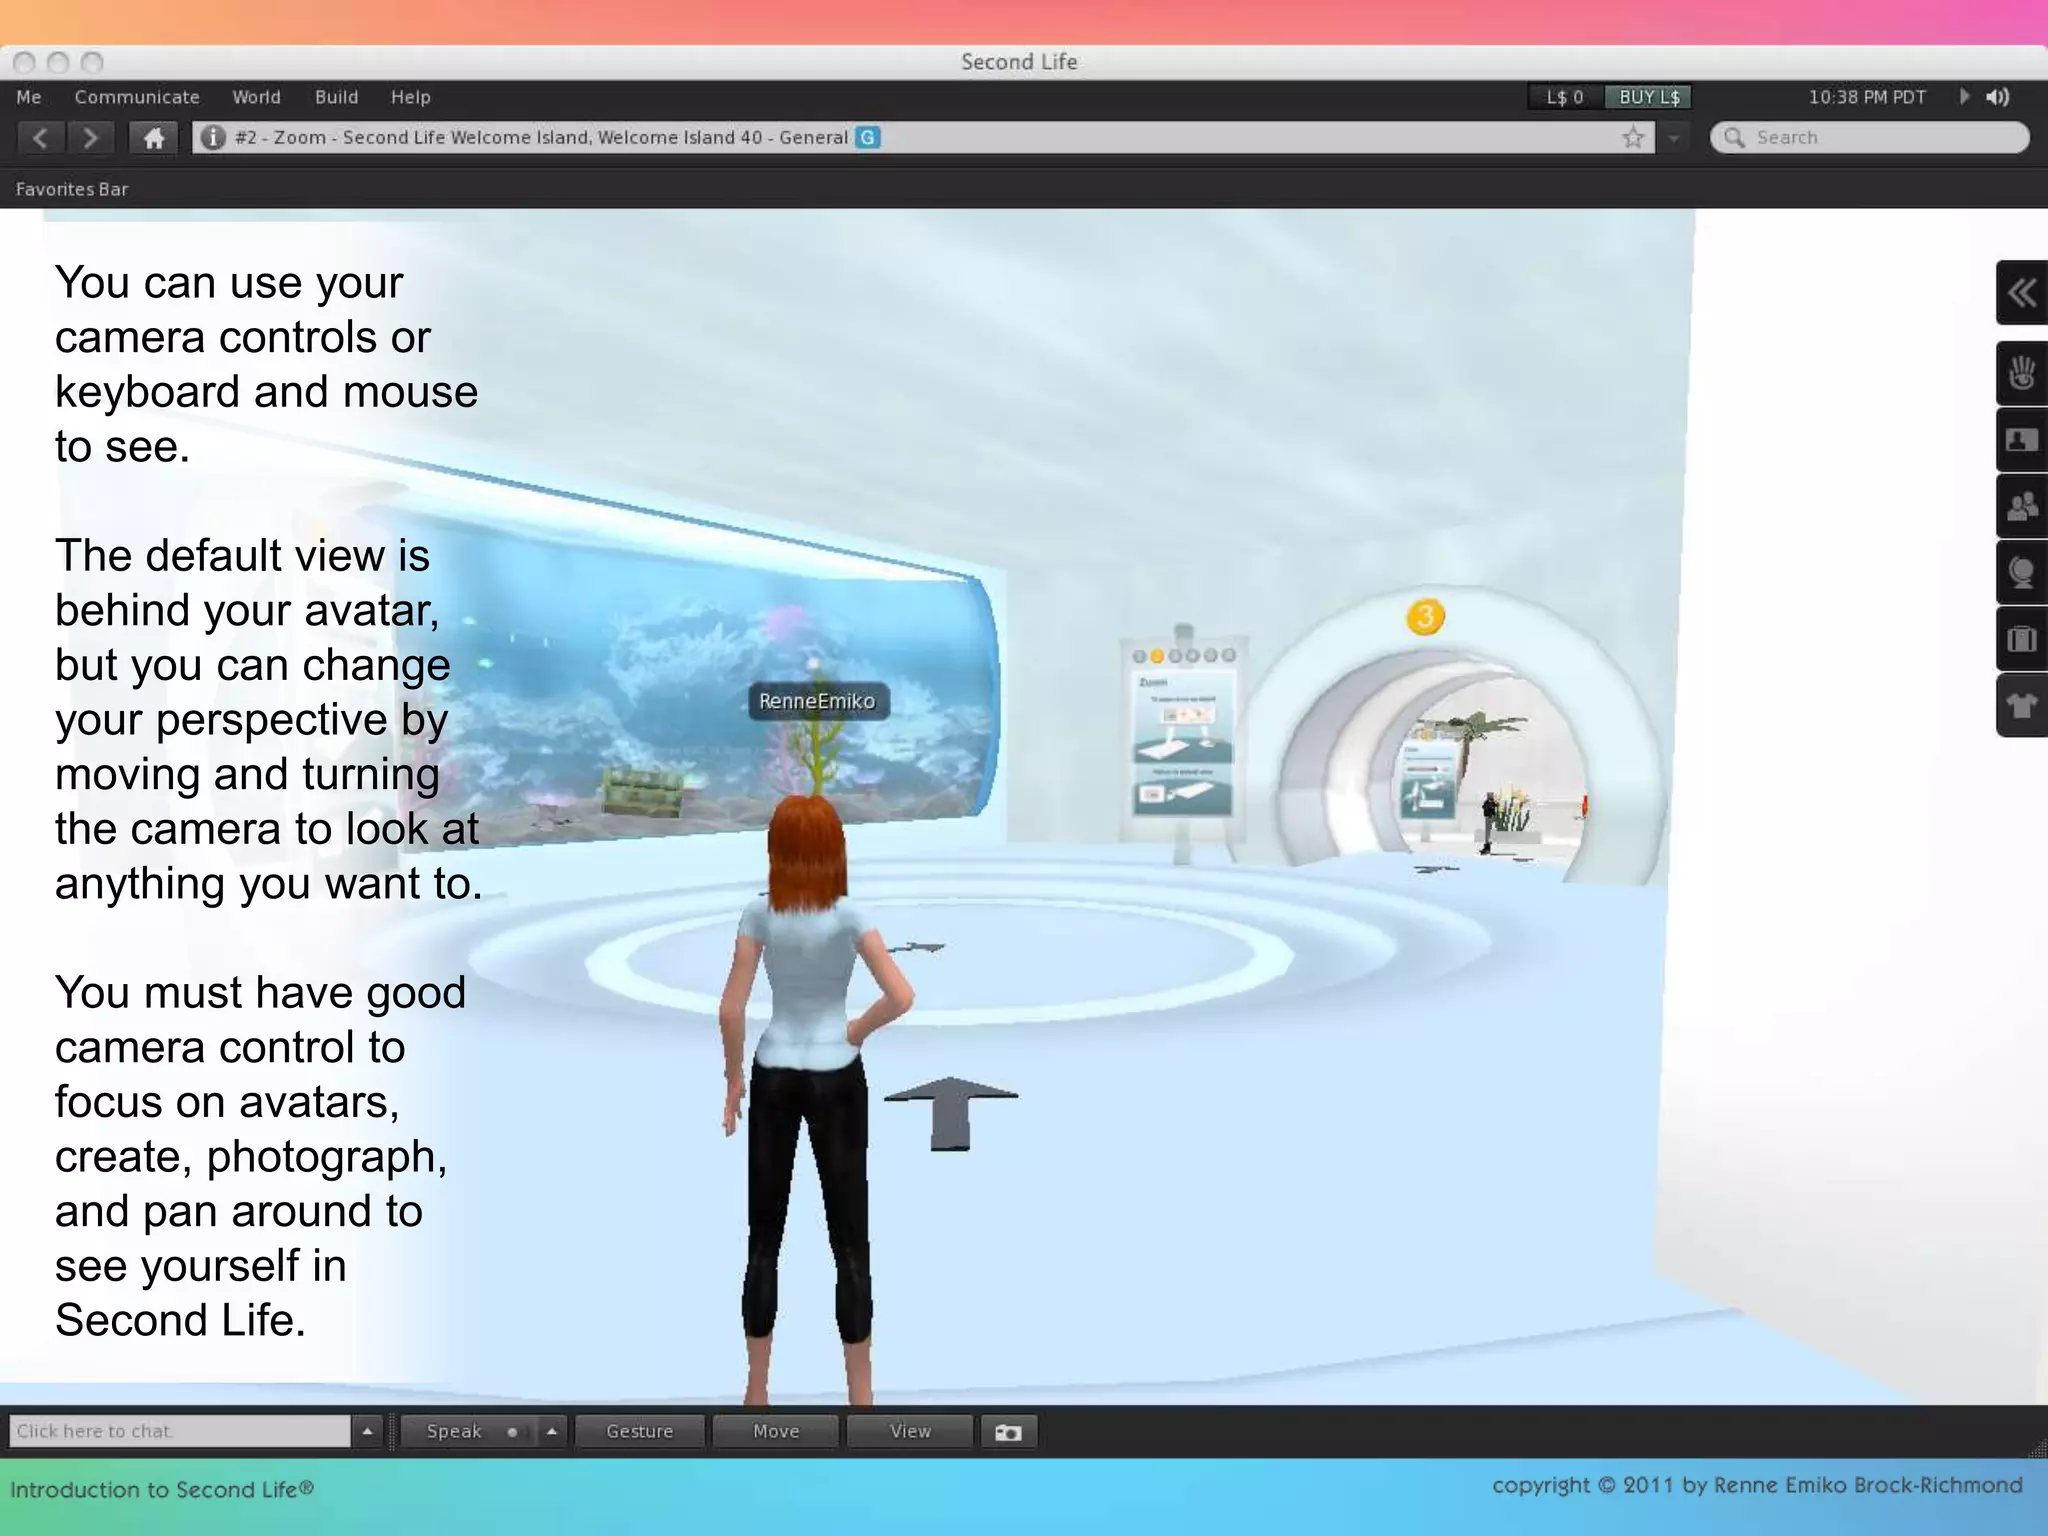Open the Communicate menu
The width and height of the screenshot is (2048, 1536).
[x=137, y=97]
